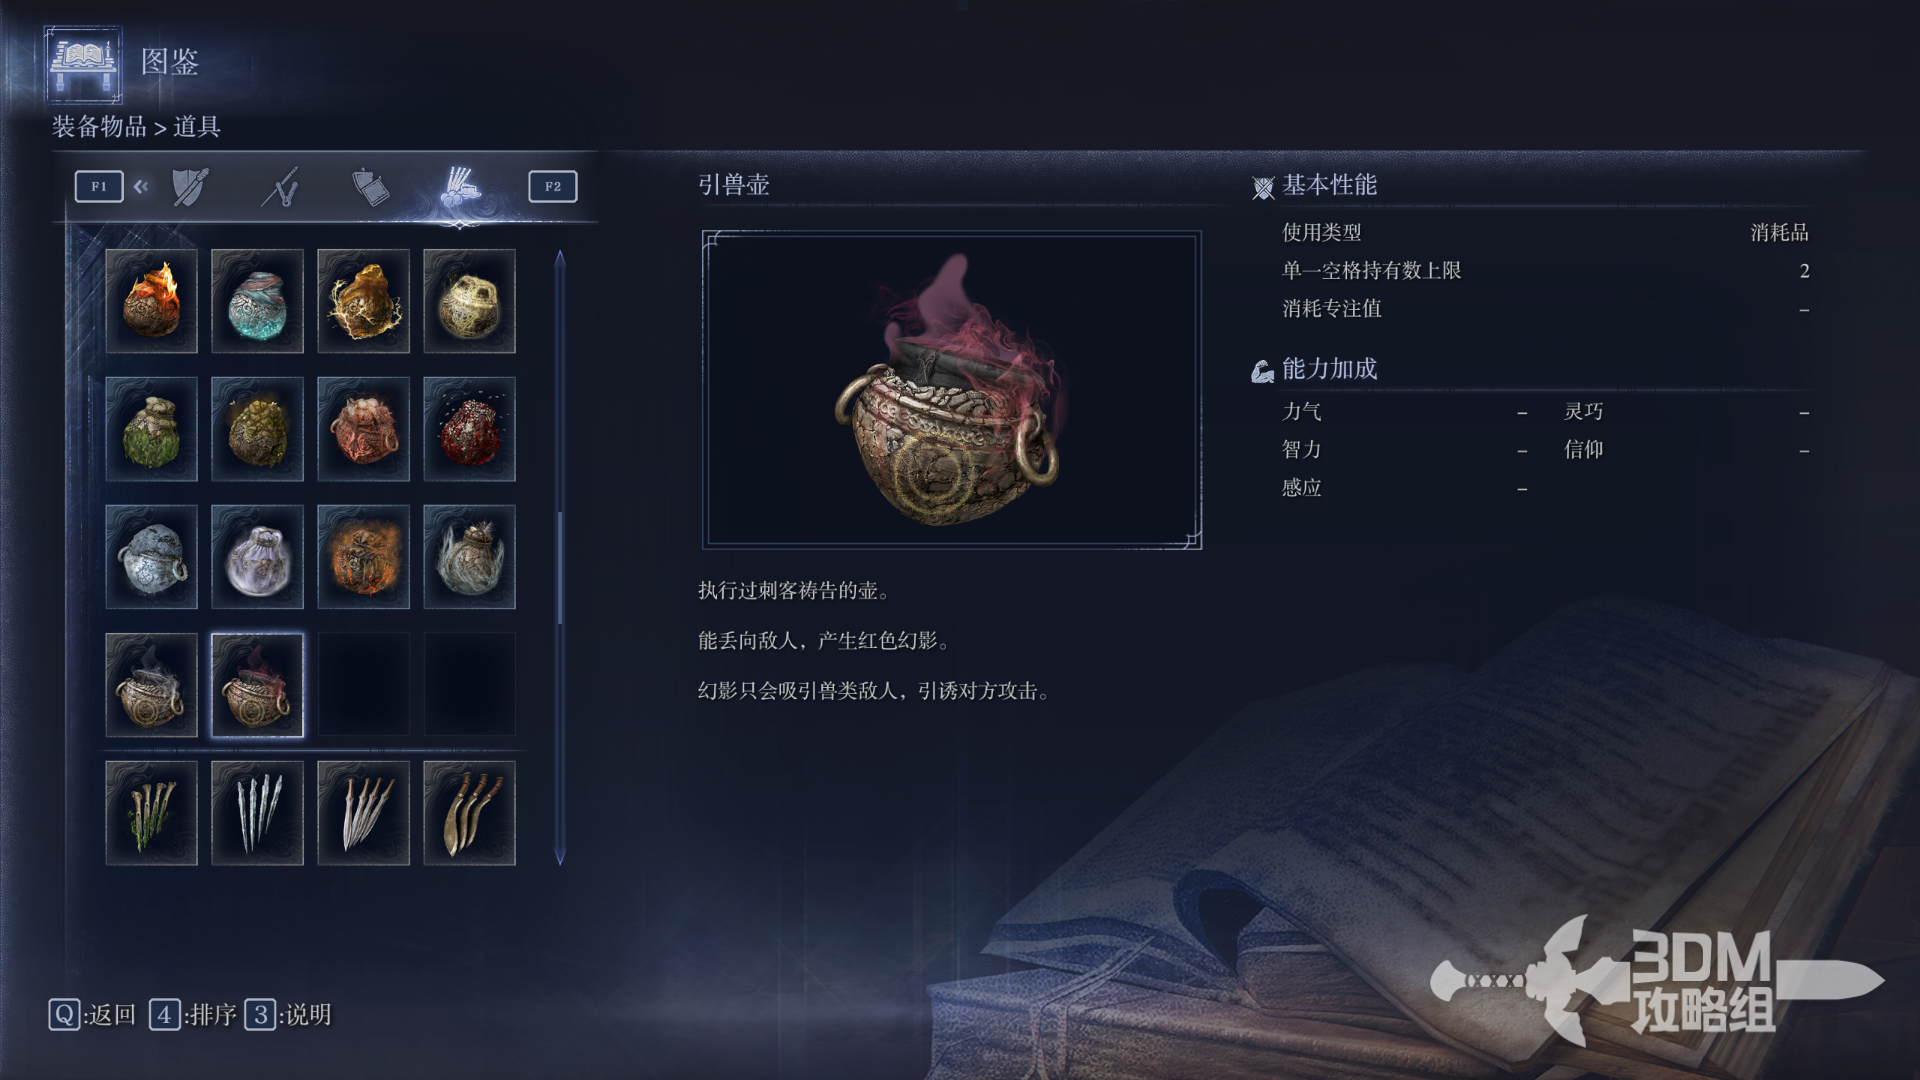
Task: Select the gray smoking ringed pot
Action: pos(151,685)
